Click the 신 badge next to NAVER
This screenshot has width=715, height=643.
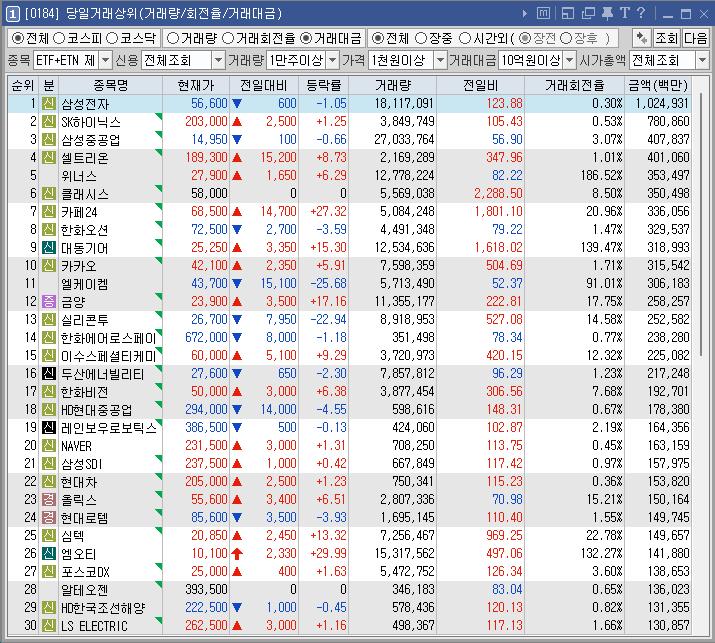click(49, 445)
